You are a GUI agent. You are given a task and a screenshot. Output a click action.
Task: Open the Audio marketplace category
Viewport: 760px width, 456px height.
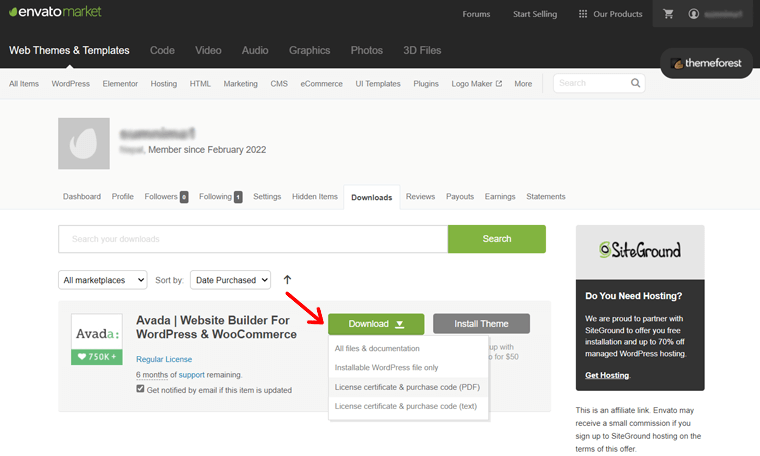click(255, 50)
